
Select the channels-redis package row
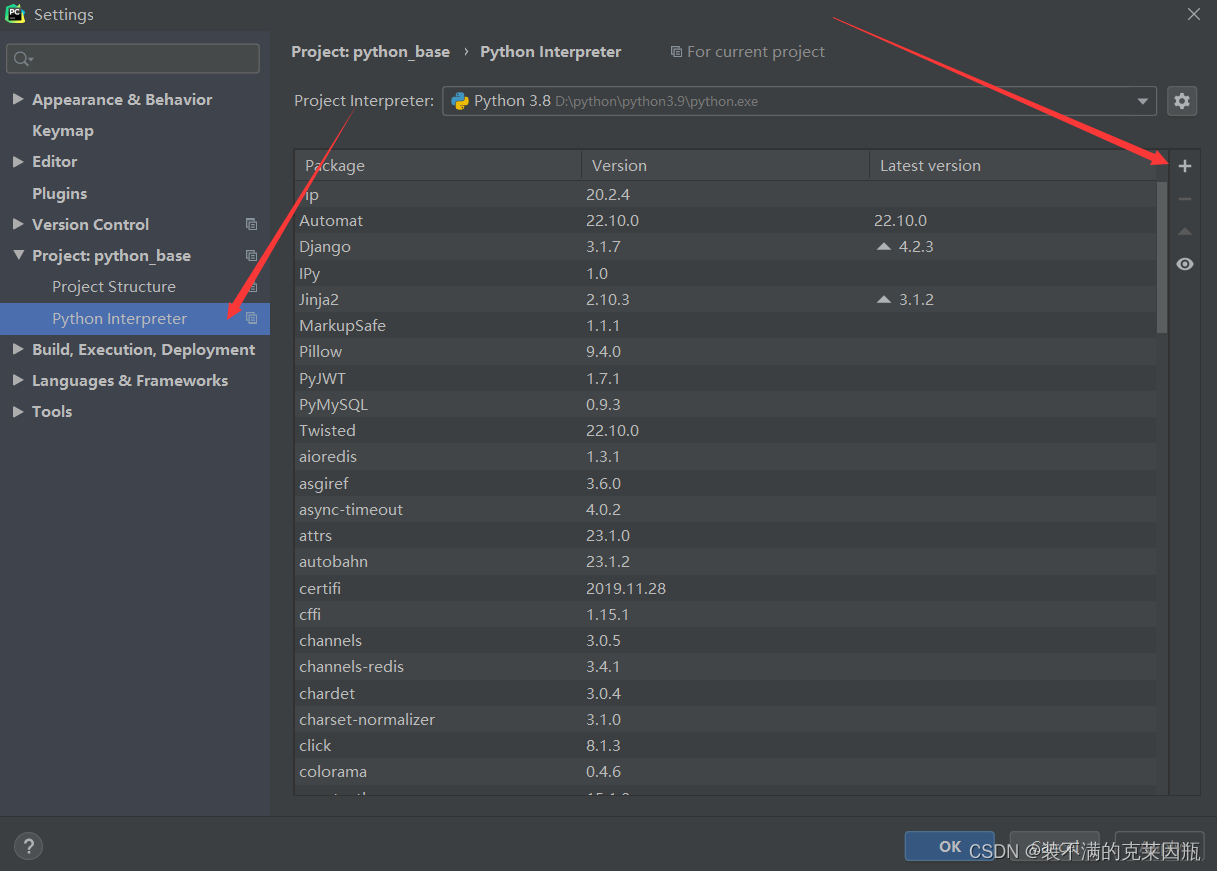725,667
